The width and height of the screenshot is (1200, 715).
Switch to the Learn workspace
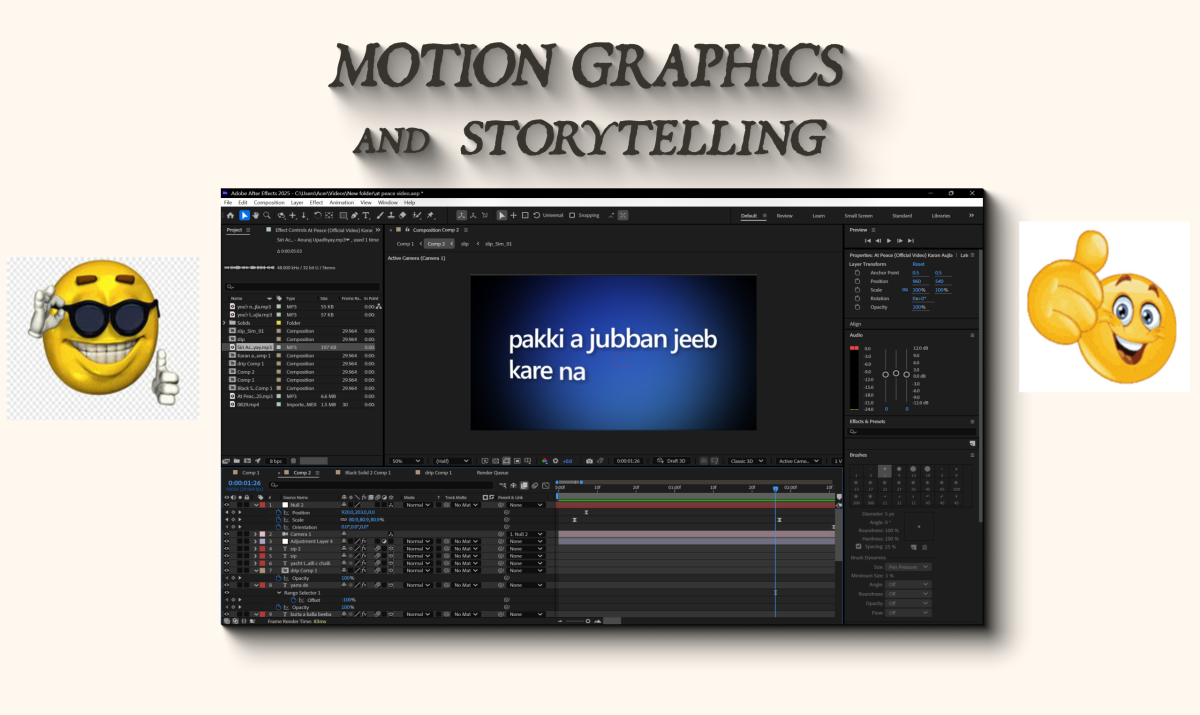818,215
